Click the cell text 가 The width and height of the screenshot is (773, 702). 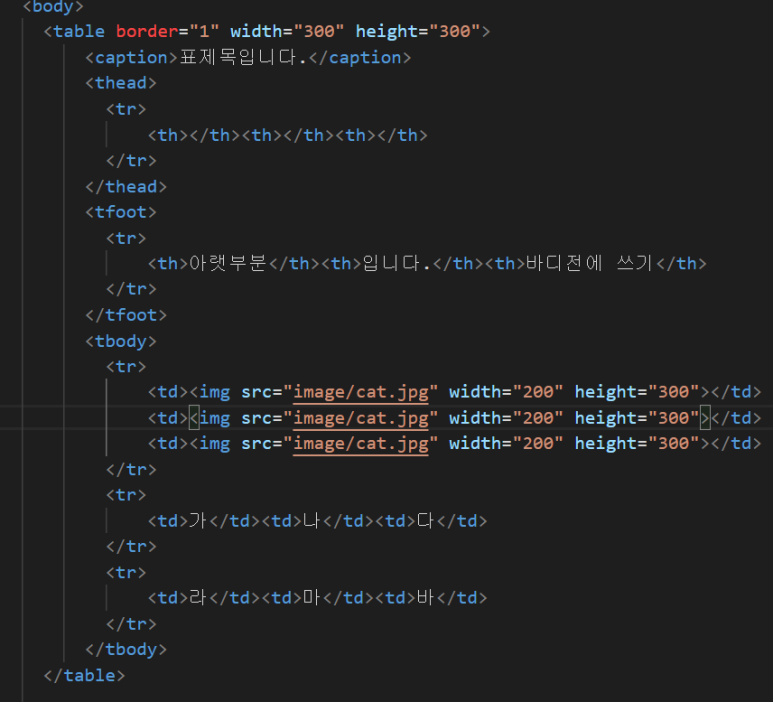tap(198, 521)
